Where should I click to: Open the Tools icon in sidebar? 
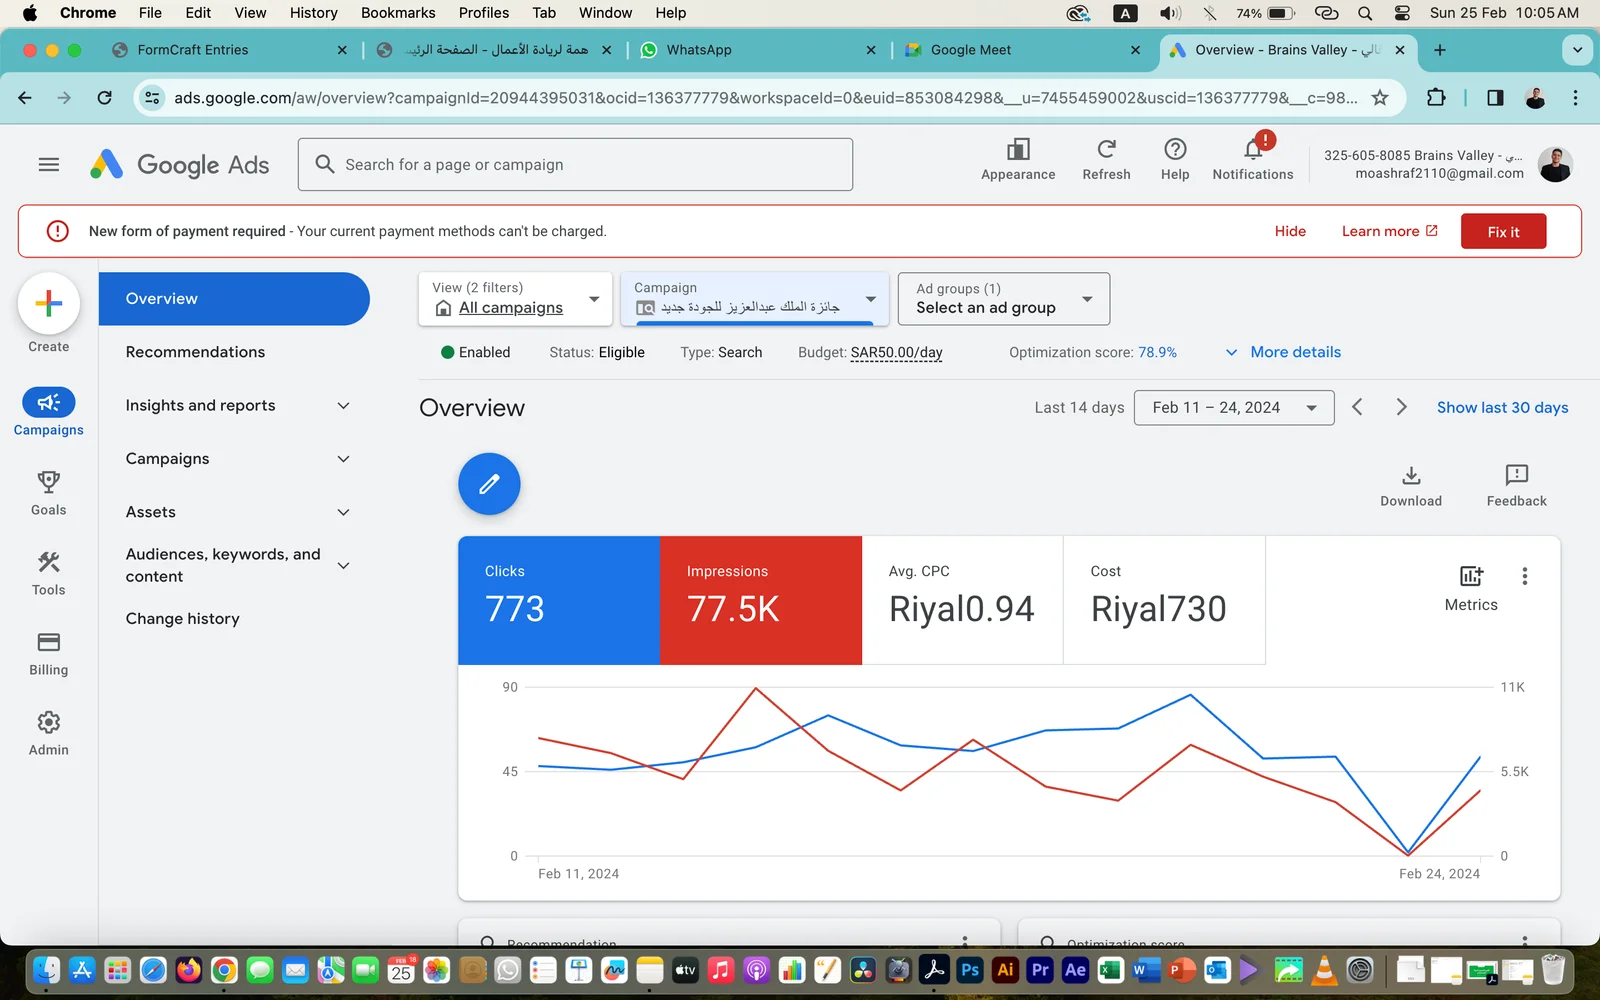point(48,563)
